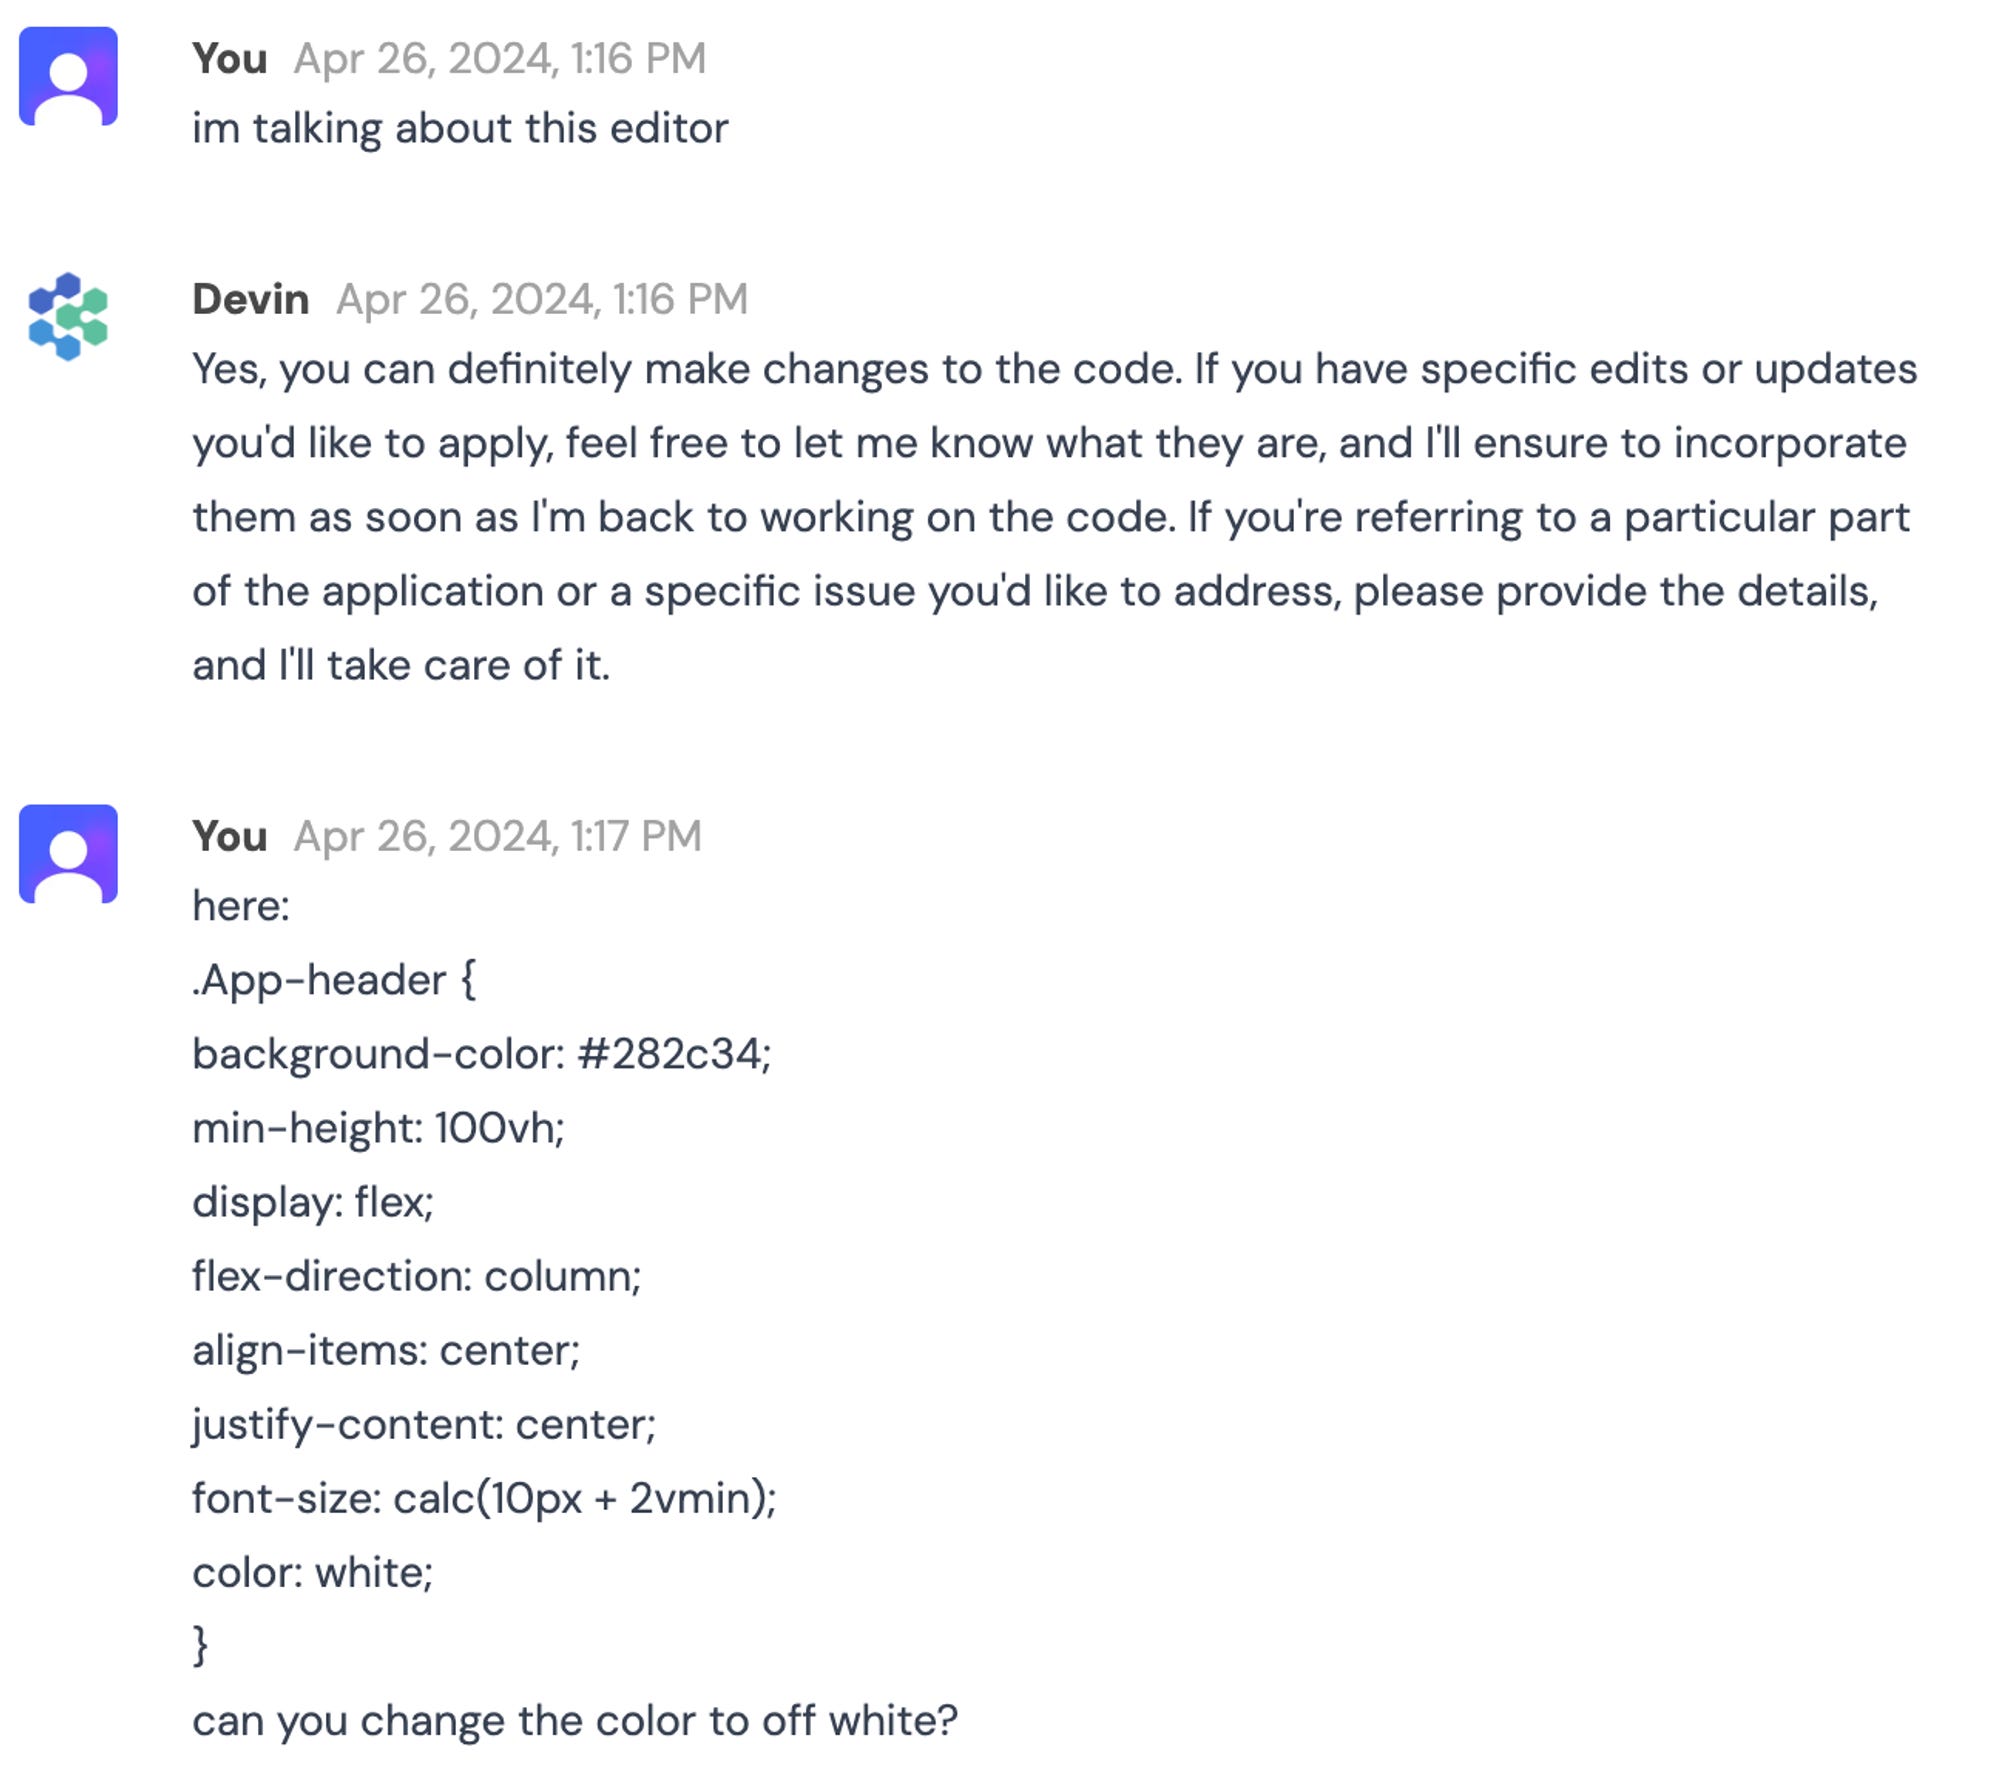Click the 'Yes, you can definitely make changes' line
2000x1790 pixels.
coord(1055,369)
